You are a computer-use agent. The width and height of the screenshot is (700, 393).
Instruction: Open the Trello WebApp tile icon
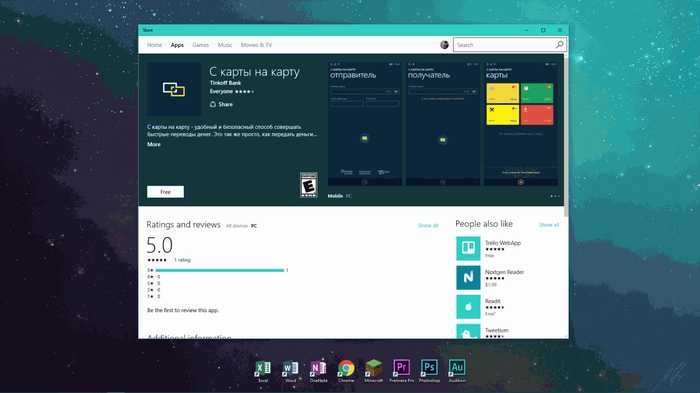pos(468,248)
